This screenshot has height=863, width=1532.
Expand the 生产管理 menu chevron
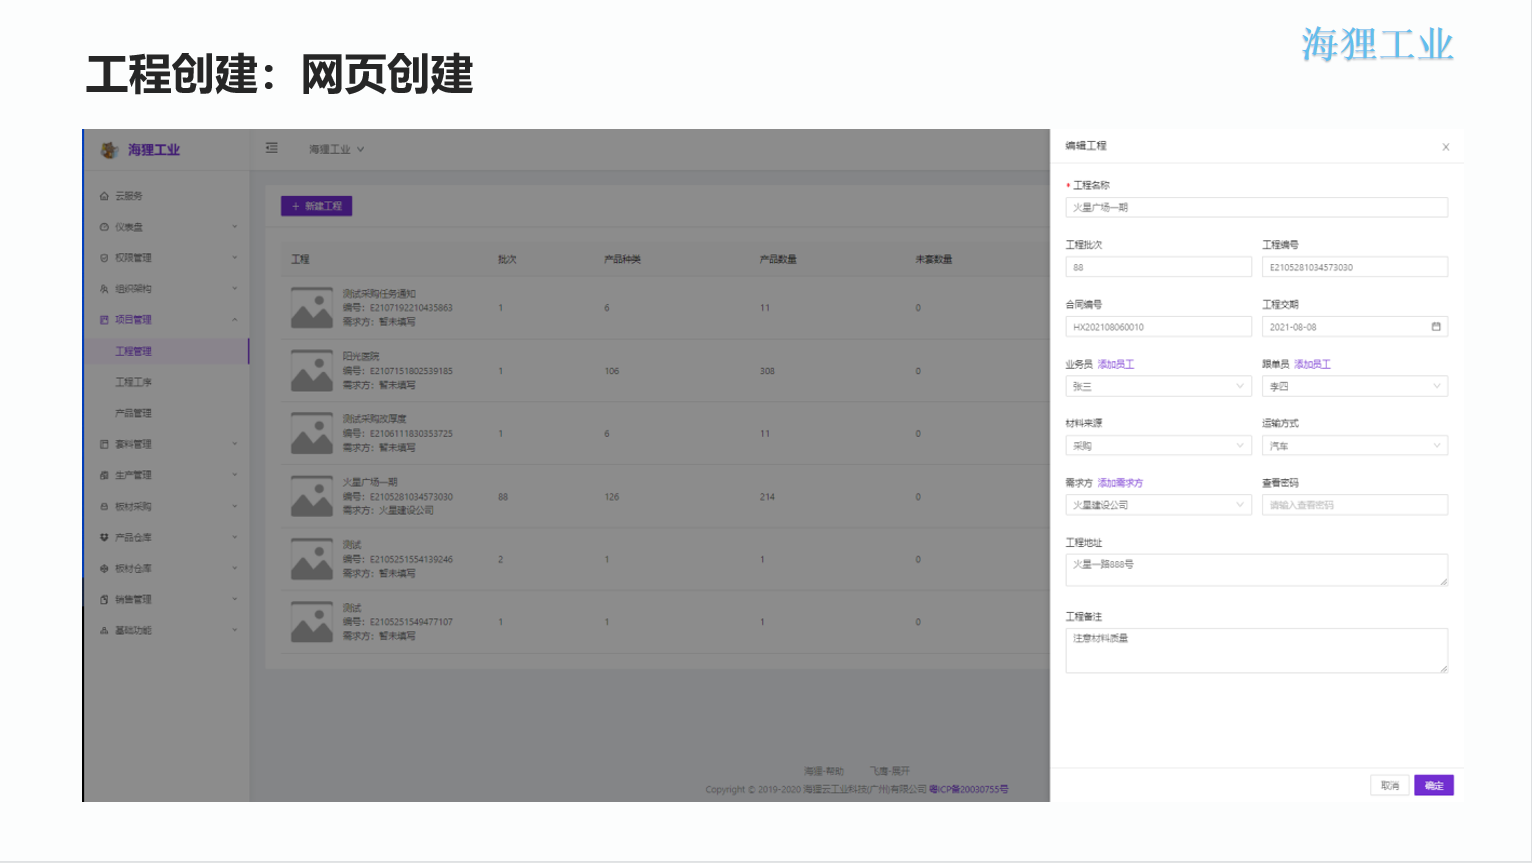coord(235,475)
